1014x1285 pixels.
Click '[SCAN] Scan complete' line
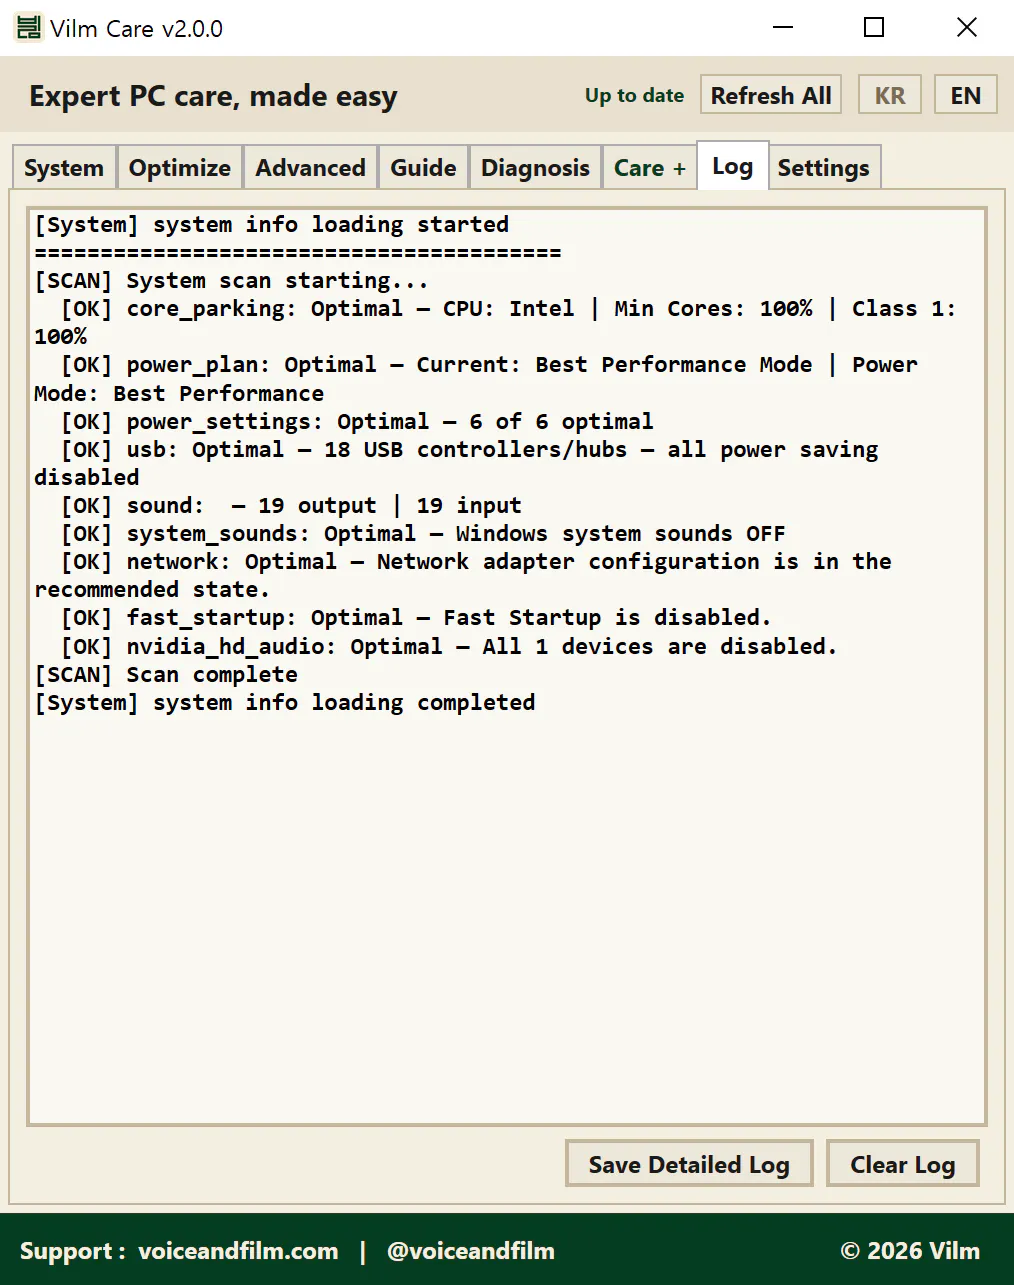tap(166, 674)
